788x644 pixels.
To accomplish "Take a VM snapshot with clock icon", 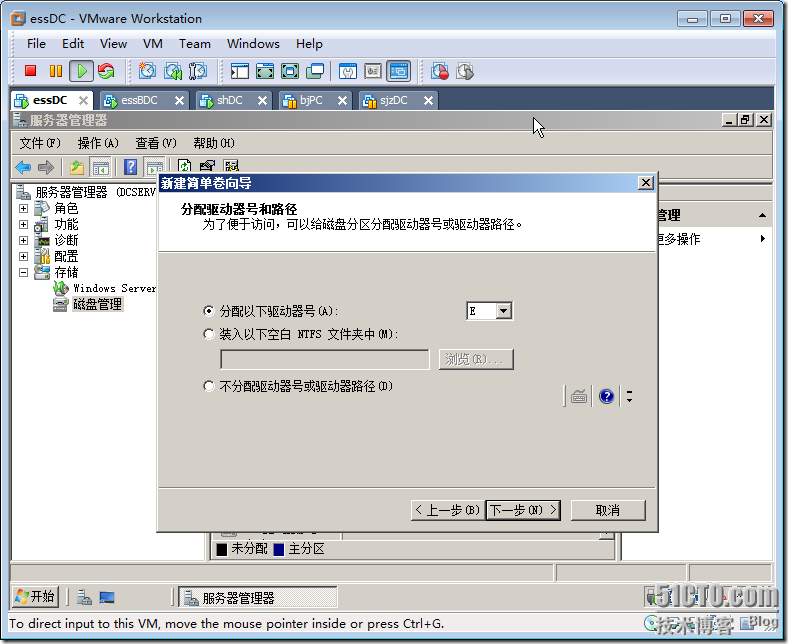I will (147, 71).
